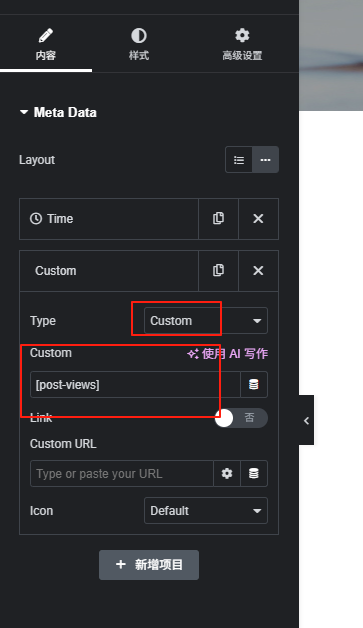Image resolution: width=363 pixels, height=628 pixels.
Task: Duplicate the Time item
Action: click(x=218, y=219)
